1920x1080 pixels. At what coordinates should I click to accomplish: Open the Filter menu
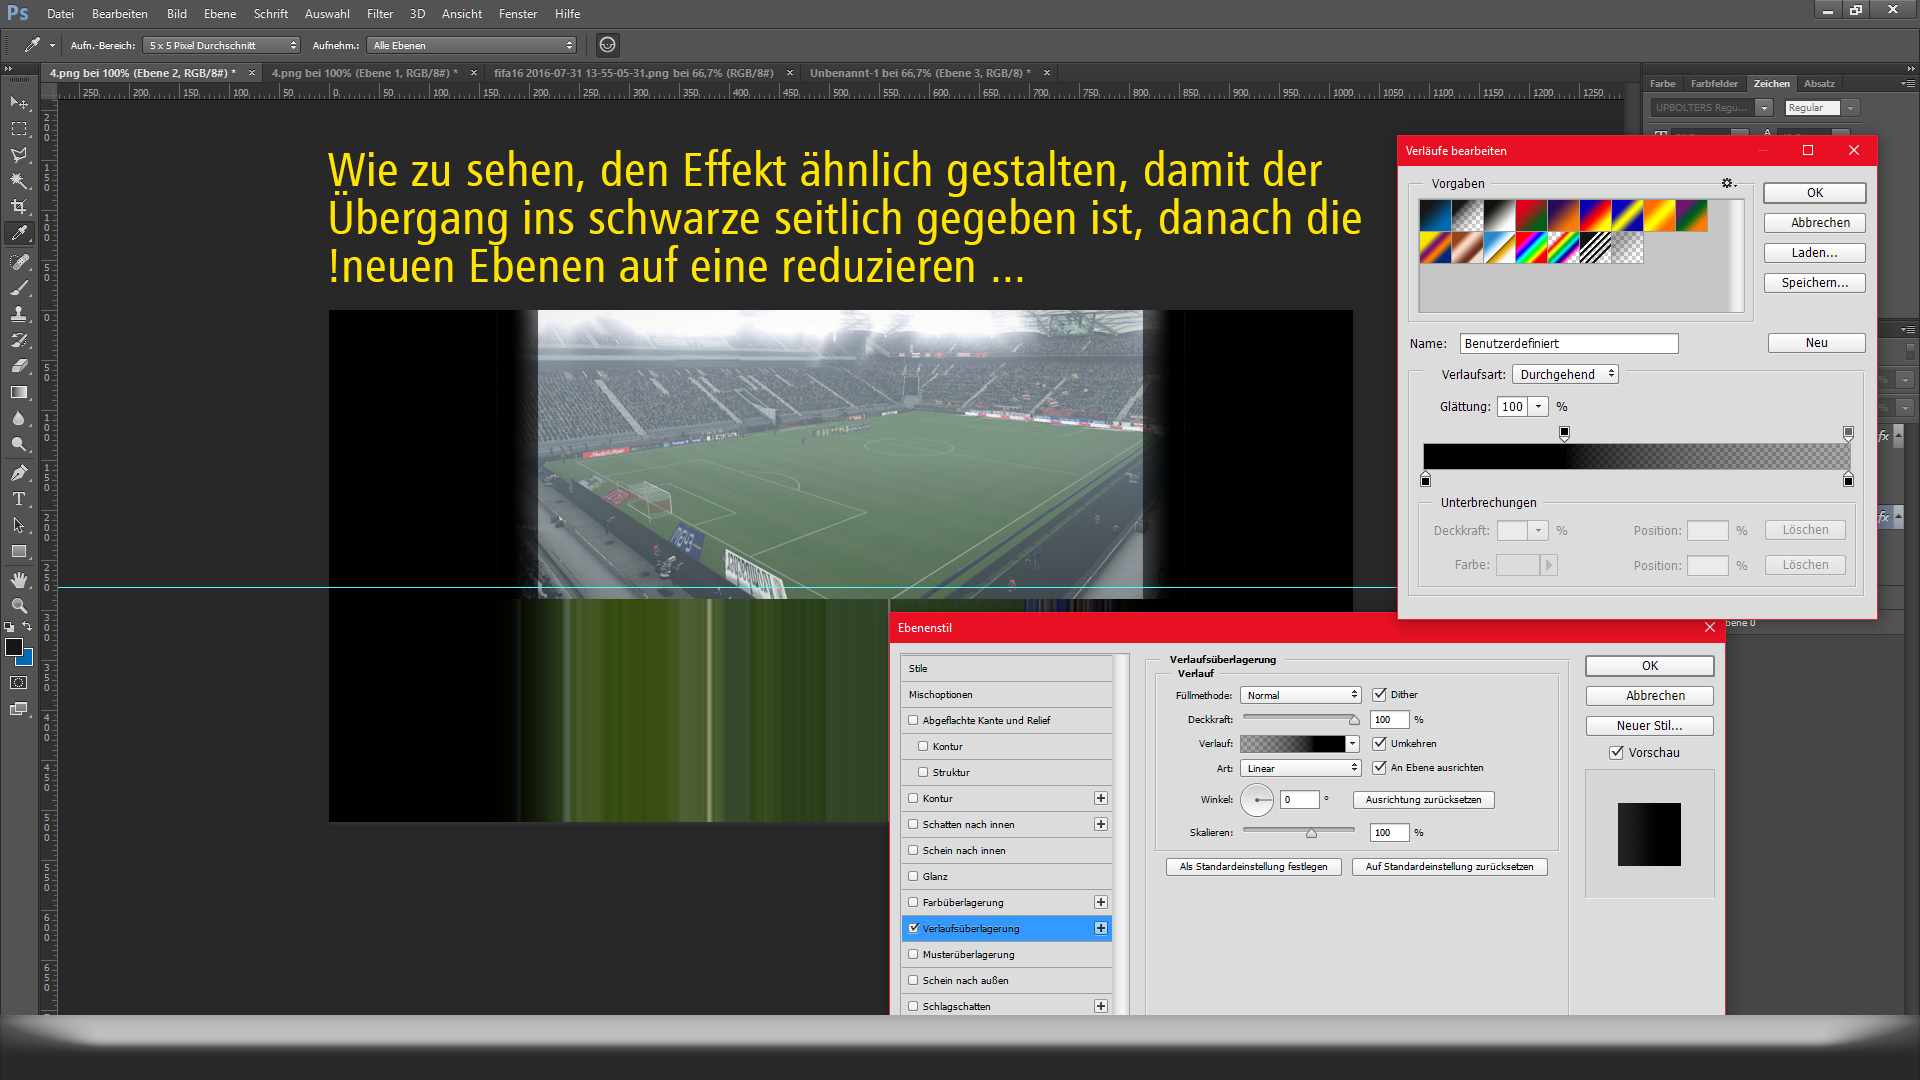pos(380,14)
